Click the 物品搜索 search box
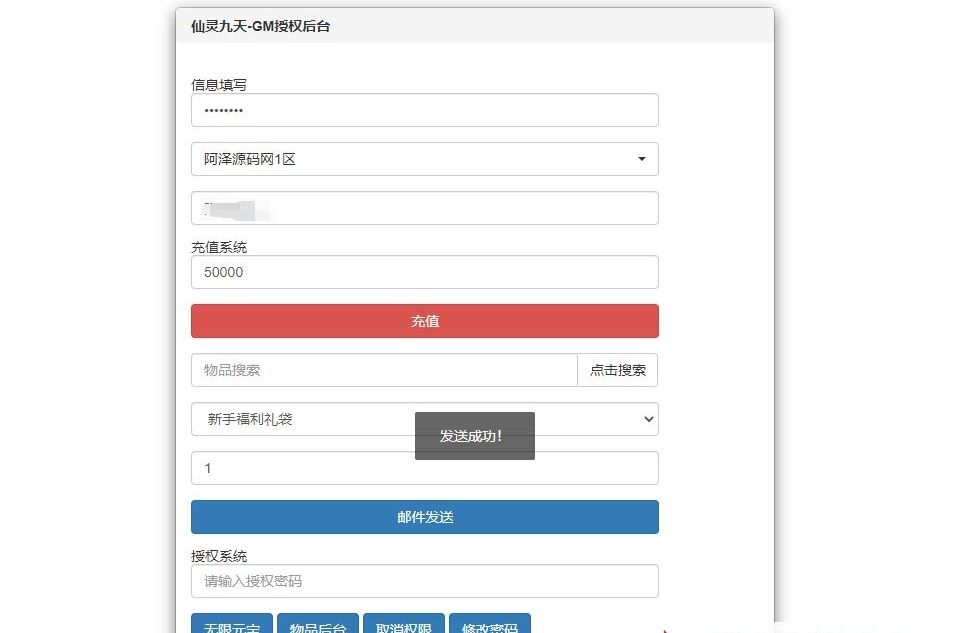Viewport: 965px width, 633px height. tap(384, 370)
